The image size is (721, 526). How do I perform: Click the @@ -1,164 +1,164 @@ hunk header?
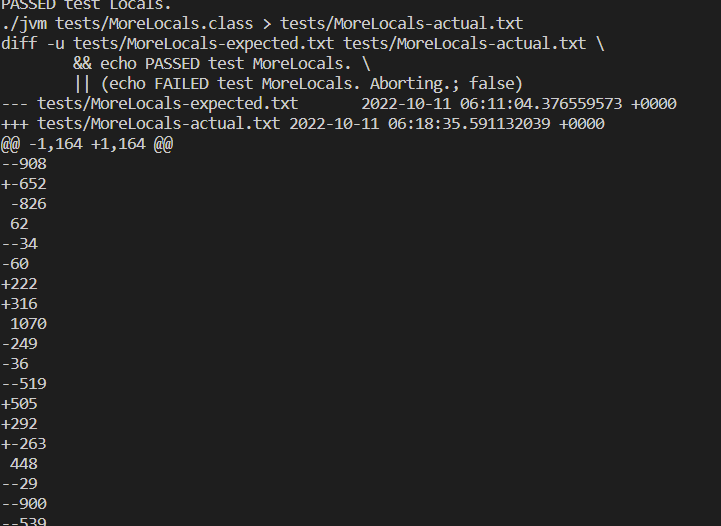pos(88,144)
